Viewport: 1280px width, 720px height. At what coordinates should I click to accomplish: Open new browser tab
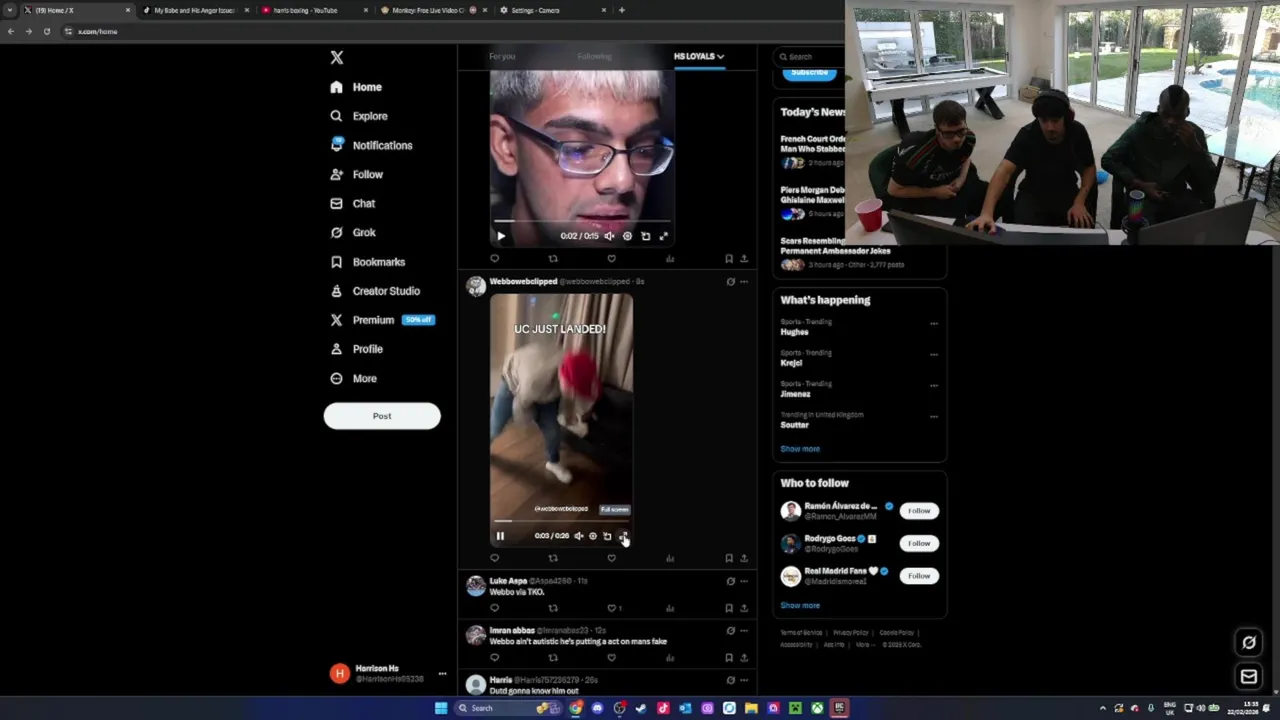(x=622, y=10)
